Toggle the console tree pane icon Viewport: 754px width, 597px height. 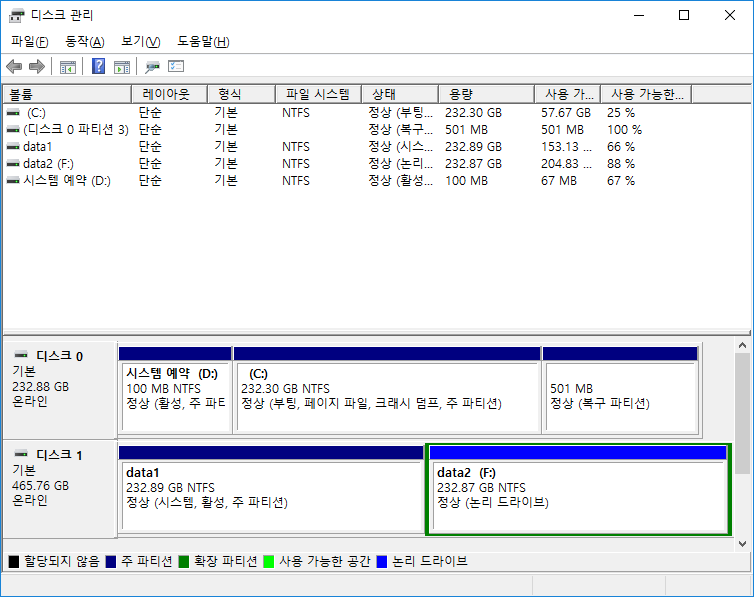pos(68,67)
